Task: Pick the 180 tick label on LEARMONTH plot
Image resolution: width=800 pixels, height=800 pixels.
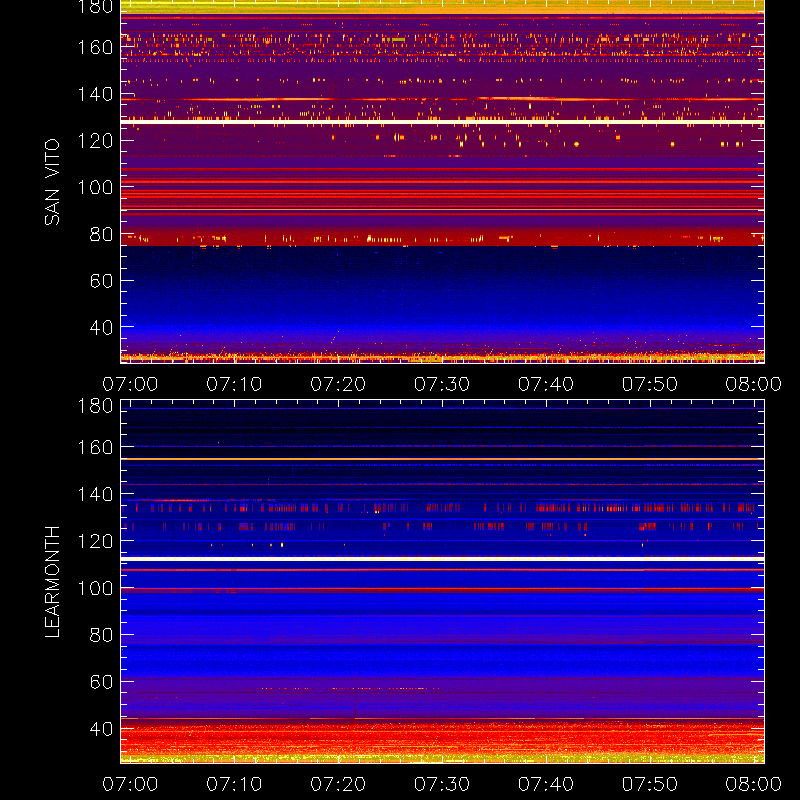Action: coord(95,406)
